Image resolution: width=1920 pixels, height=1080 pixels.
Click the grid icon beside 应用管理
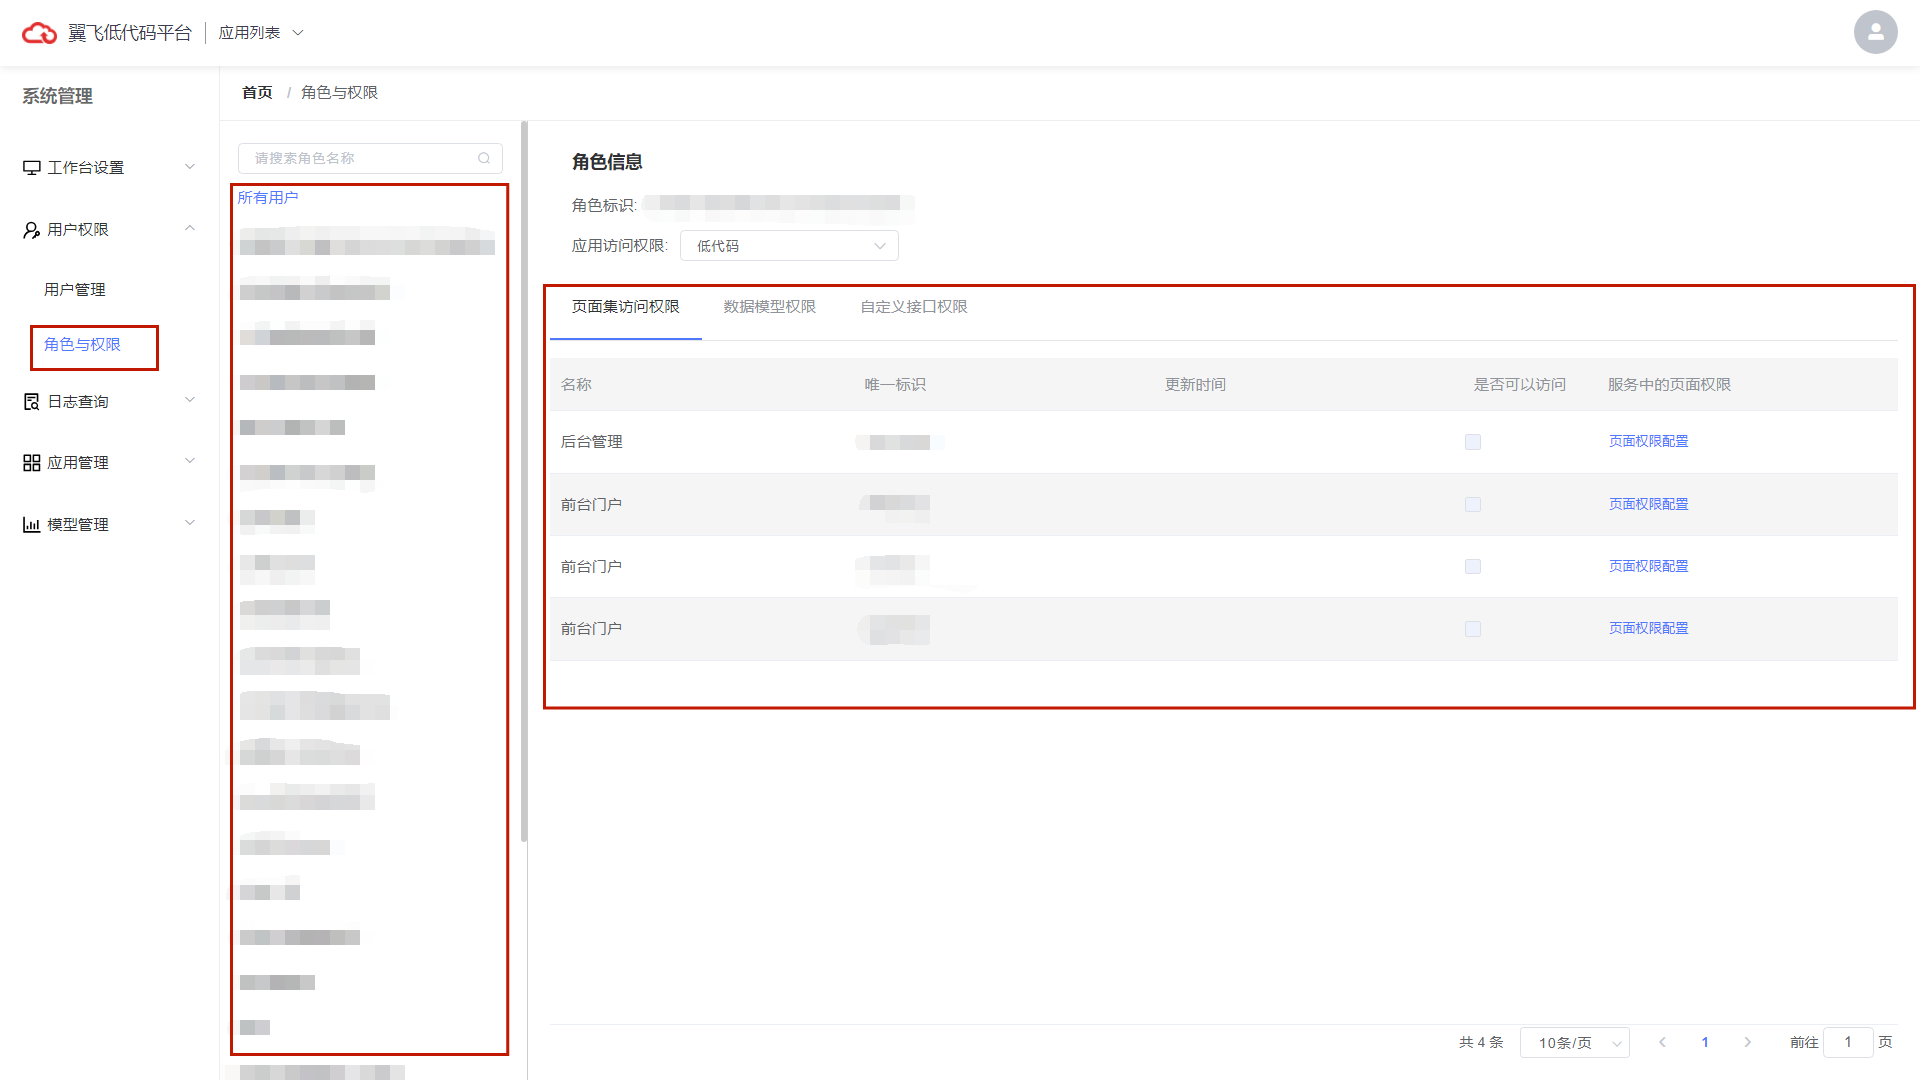point(32,463)
